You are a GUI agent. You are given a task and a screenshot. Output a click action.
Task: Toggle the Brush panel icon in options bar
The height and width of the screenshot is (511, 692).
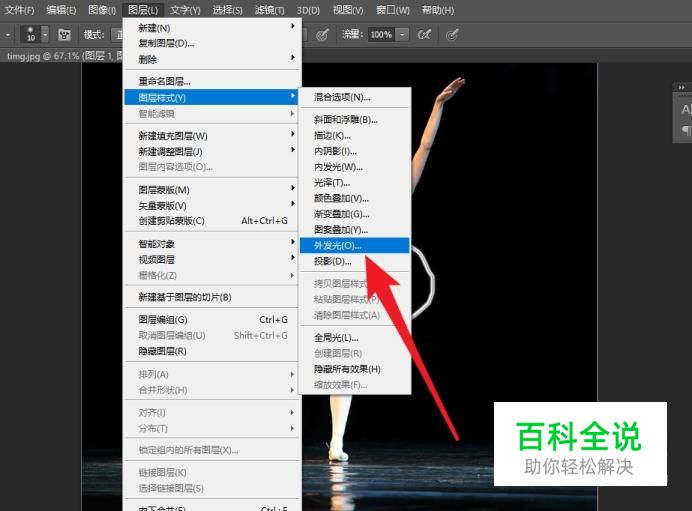(63, 34)
